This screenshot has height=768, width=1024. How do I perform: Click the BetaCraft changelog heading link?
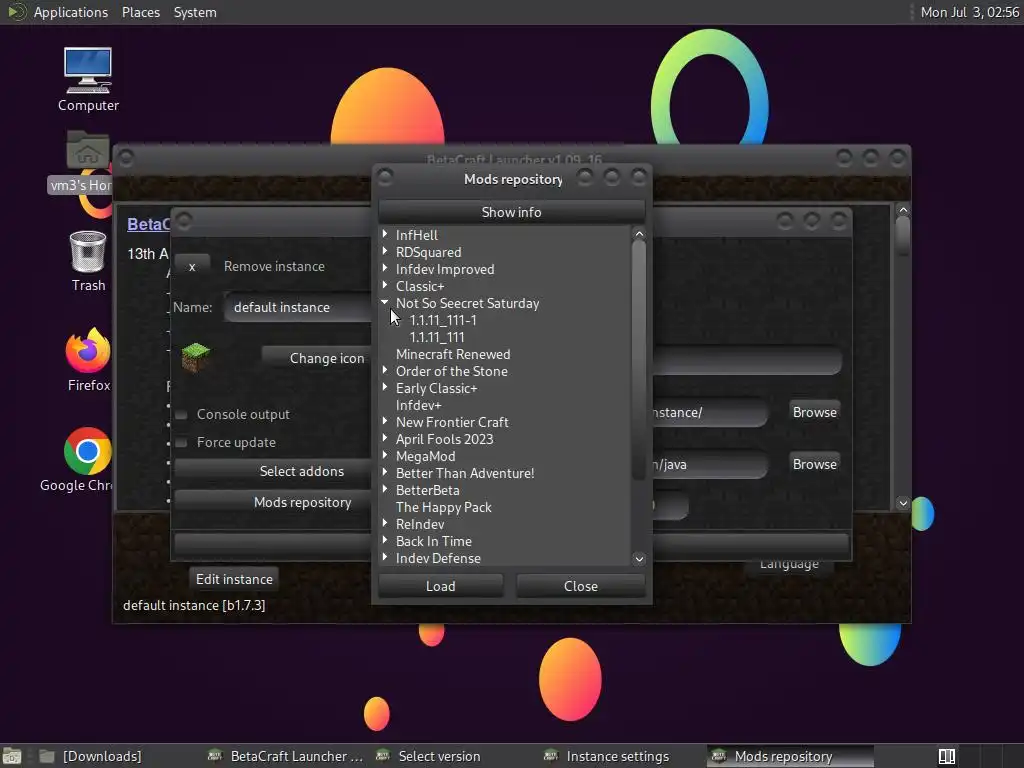[148, 224]
